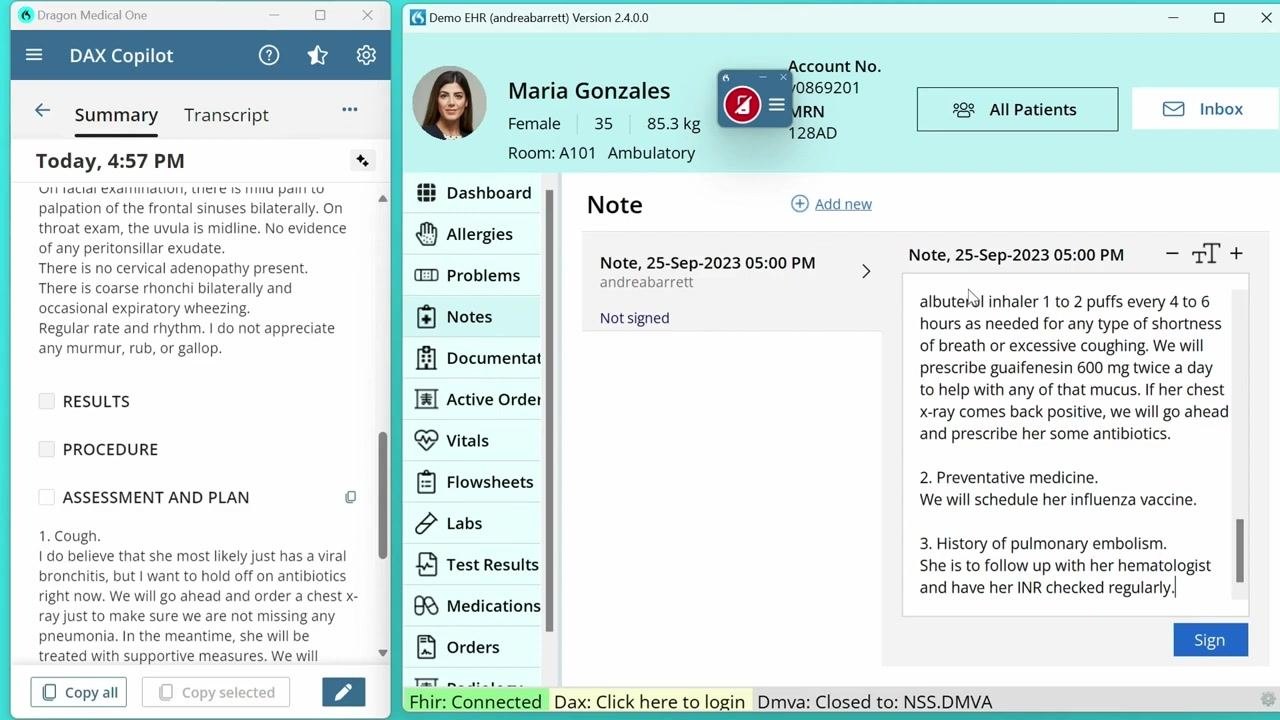Copy the Assessment and Plan section

coord(350,497)
